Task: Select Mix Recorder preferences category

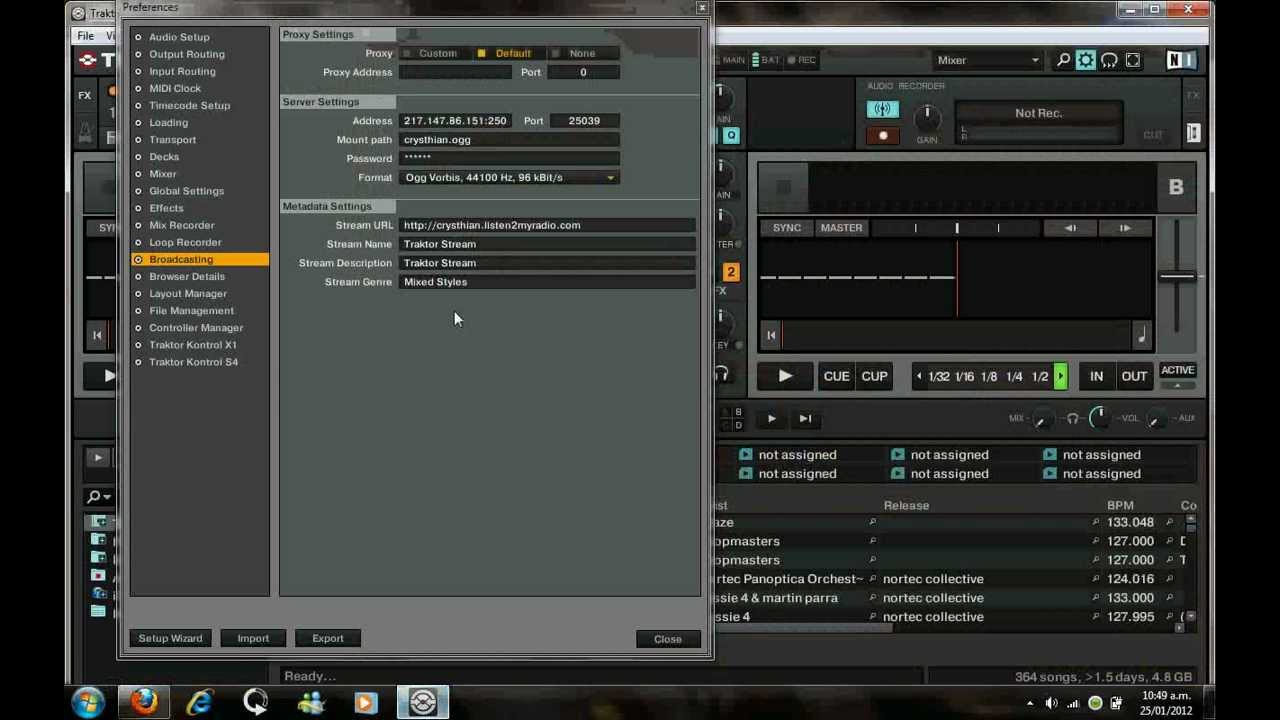Action: (x=181, y=225)
